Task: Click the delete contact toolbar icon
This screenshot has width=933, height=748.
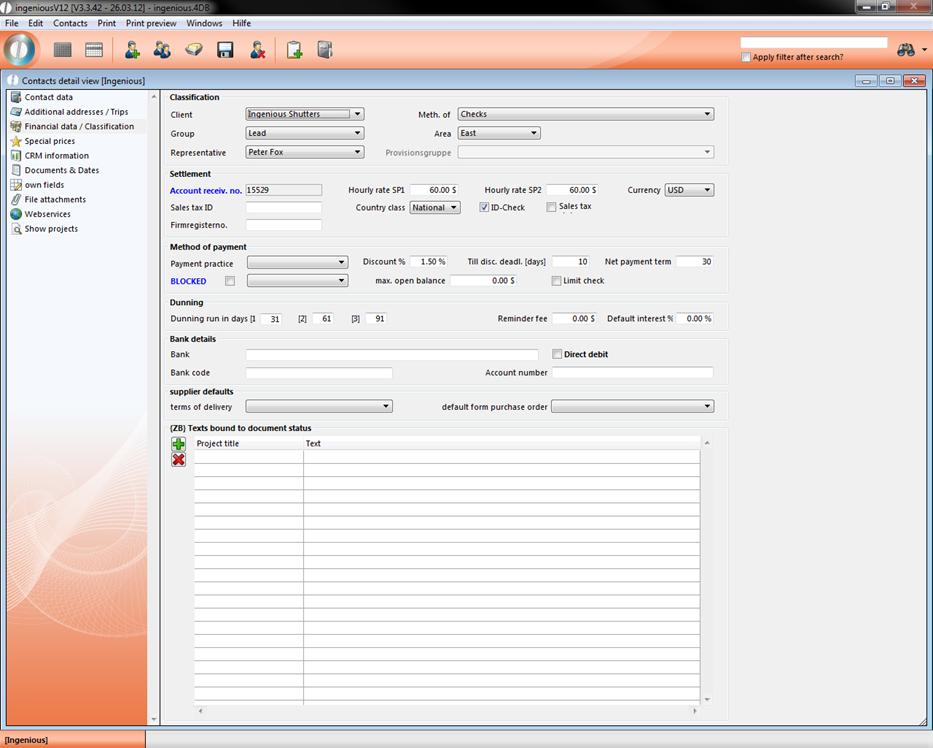Action: 257,50
